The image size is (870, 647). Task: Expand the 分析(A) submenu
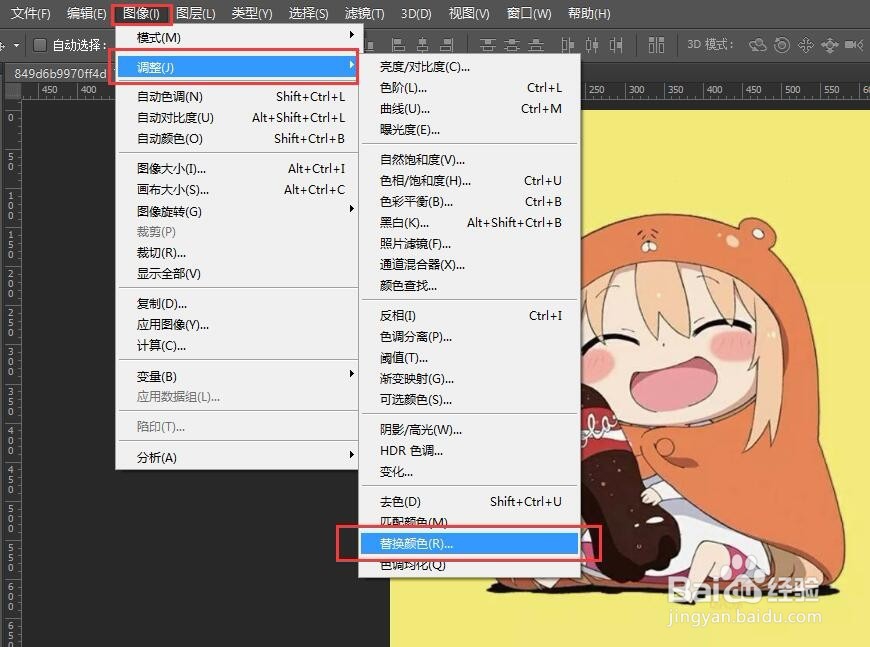click(x=237, y=457)
